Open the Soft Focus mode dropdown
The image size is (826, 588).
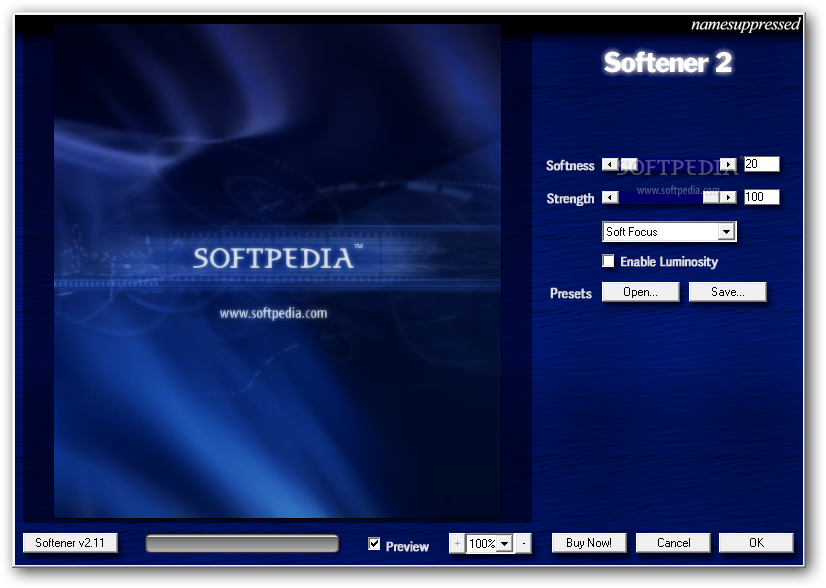[x=726, y=232]
